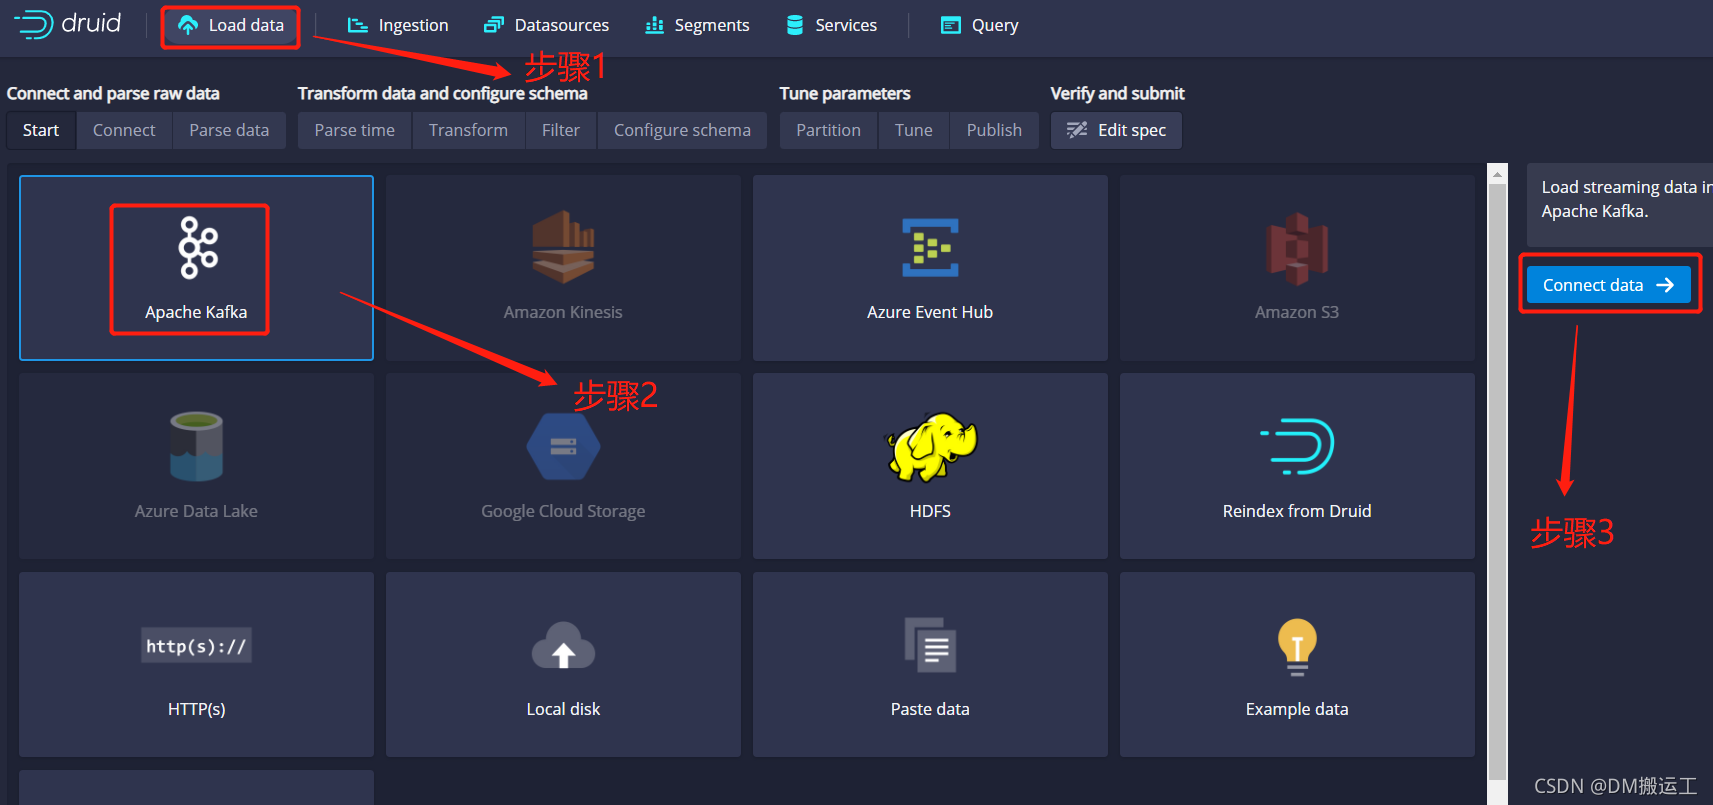The height and width of the screenshot is (805, 1713).
Task: Click the Azure Event Hub label
Action: point(930,312)
